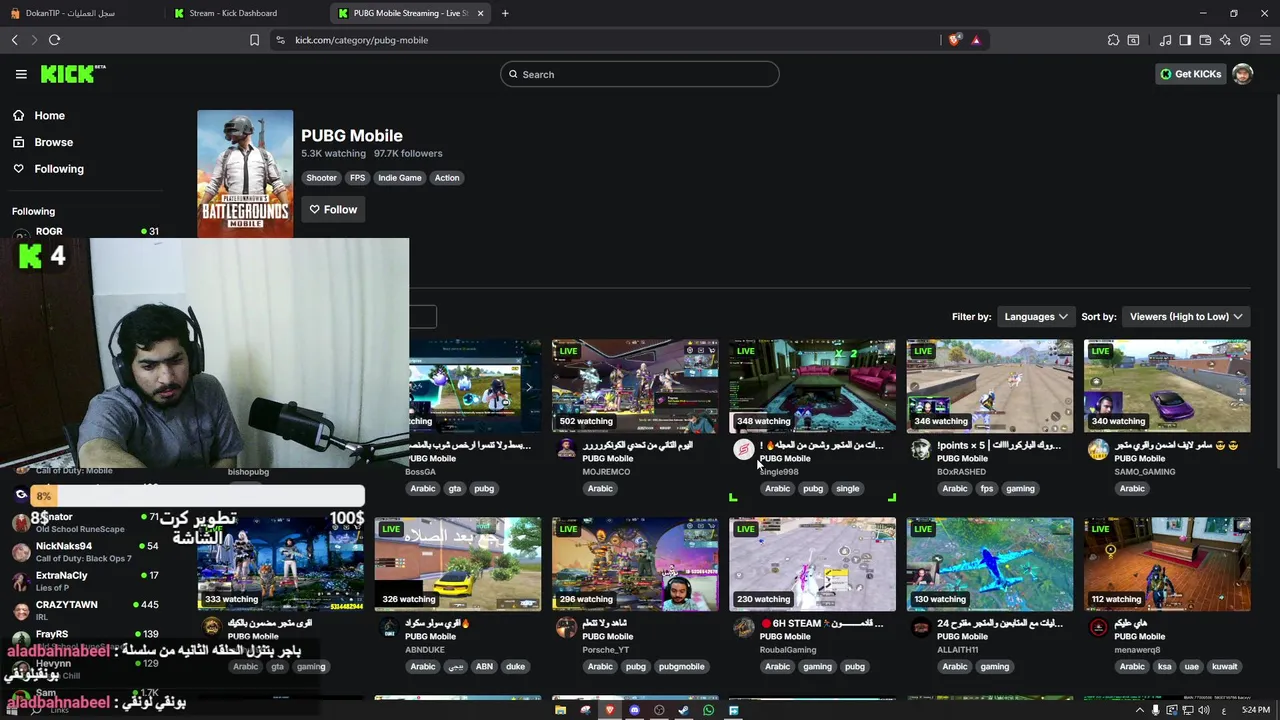Open the RoubalGaming stream with 230 watching
The height and width of the screenshot is (720, 1280).
tap(812, 564)
